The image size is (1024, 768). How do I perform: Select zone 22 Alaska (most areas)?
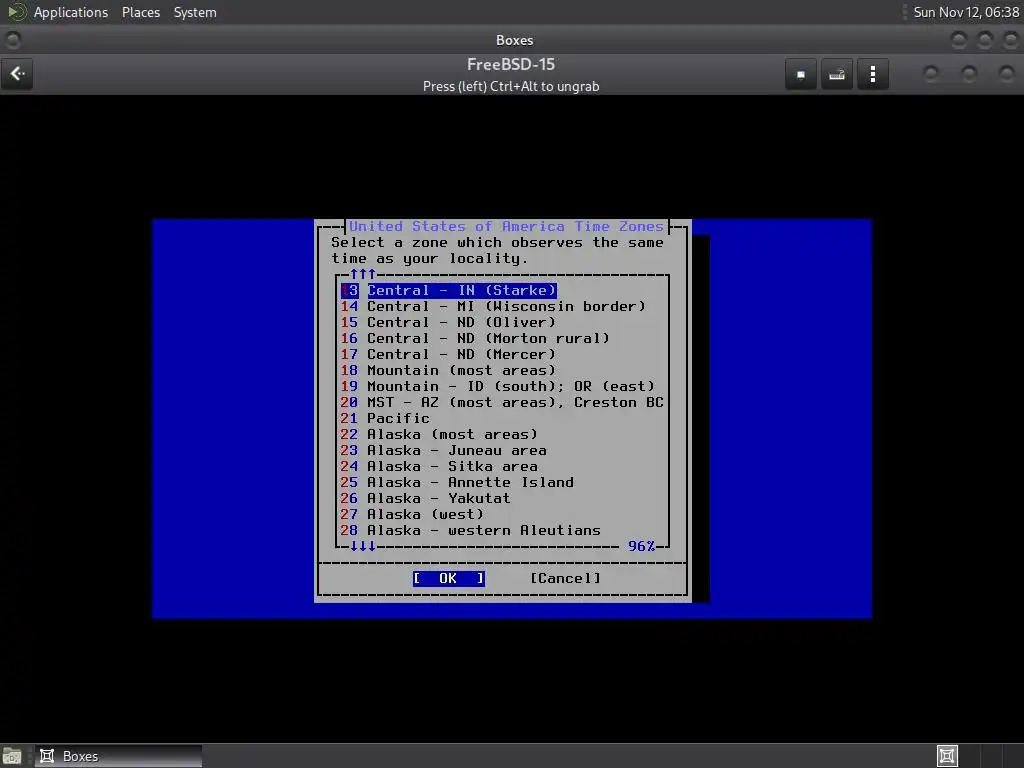pyautogui.click(x=439, y=434)
